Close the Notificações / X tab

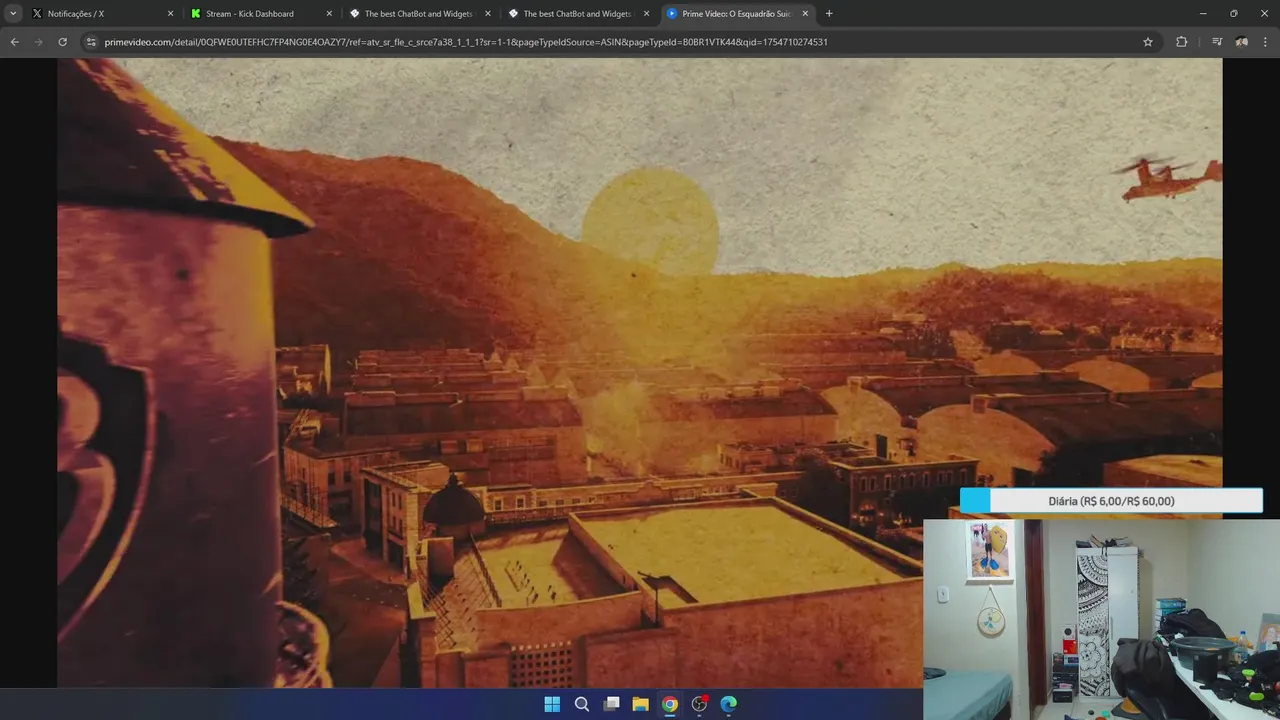coord(170,14)
